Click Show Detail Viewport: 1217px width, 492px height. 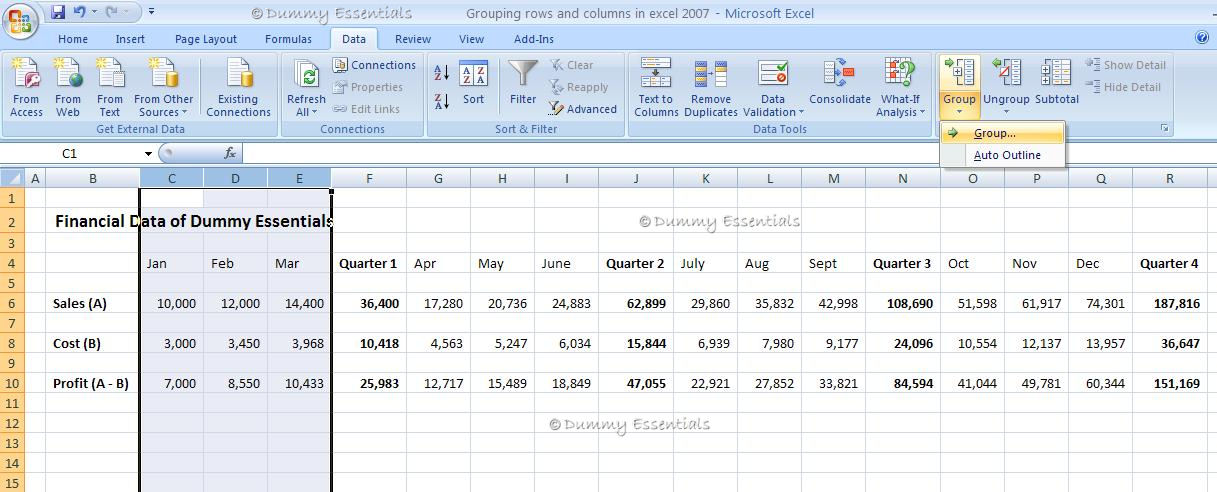(x=1126, y=65)
